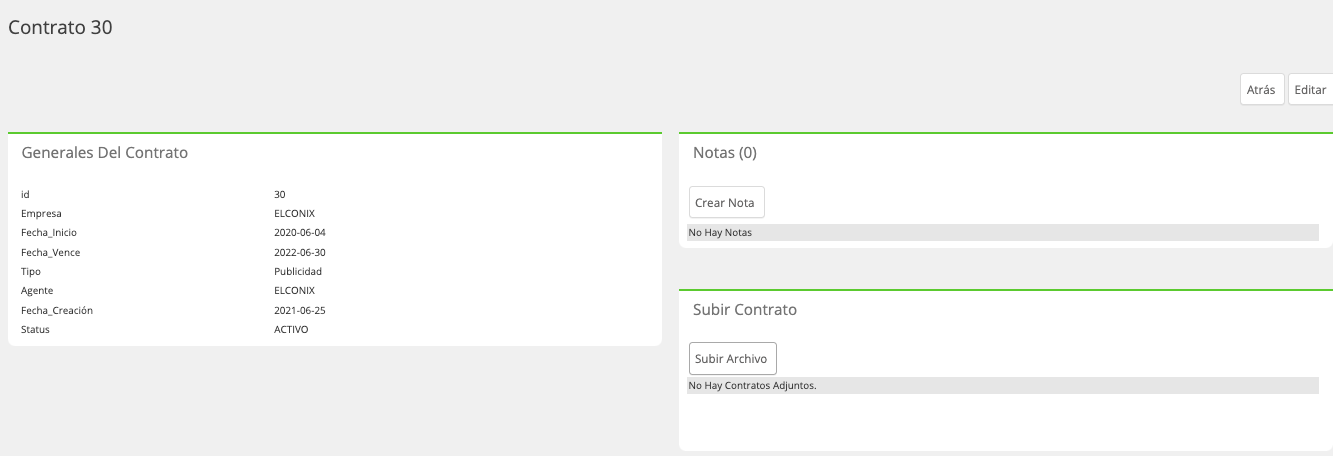
Task: Click the Crear Nota button
Action: (727, 202)
